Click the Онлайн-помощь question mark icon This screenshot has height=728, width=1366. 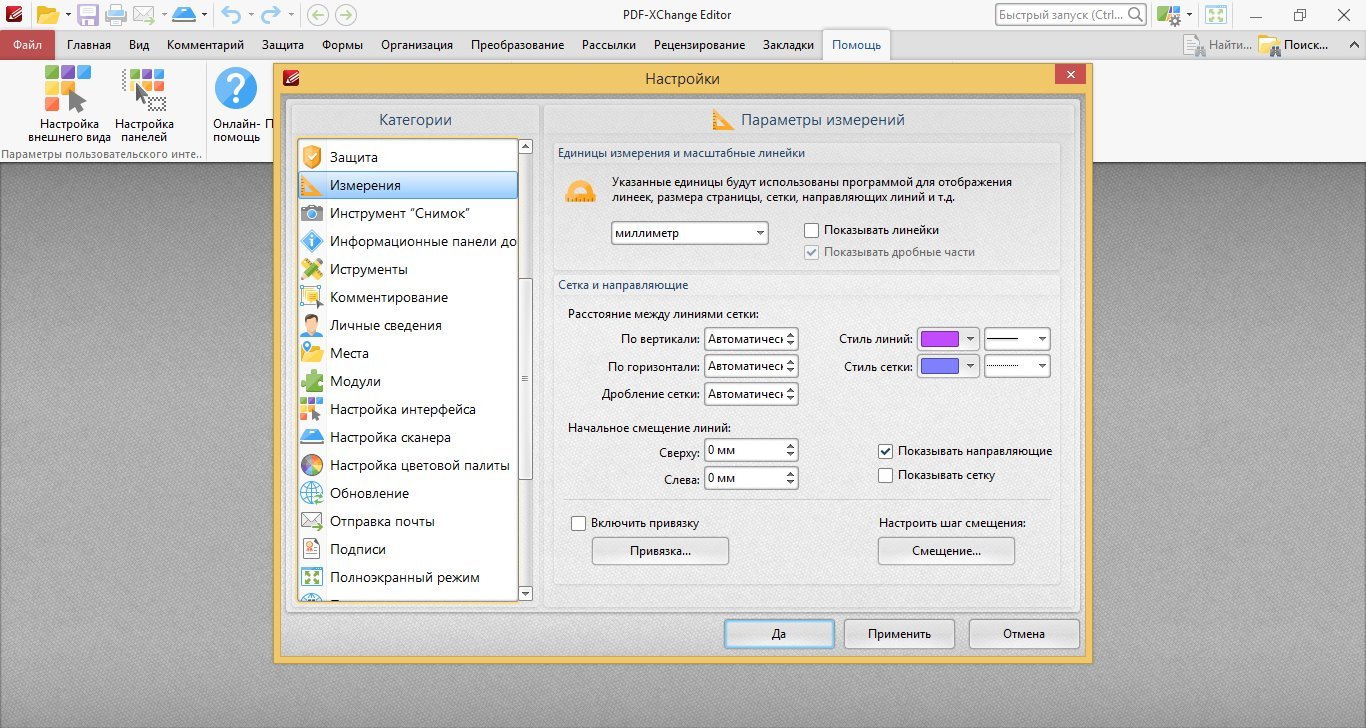(236, 90)
